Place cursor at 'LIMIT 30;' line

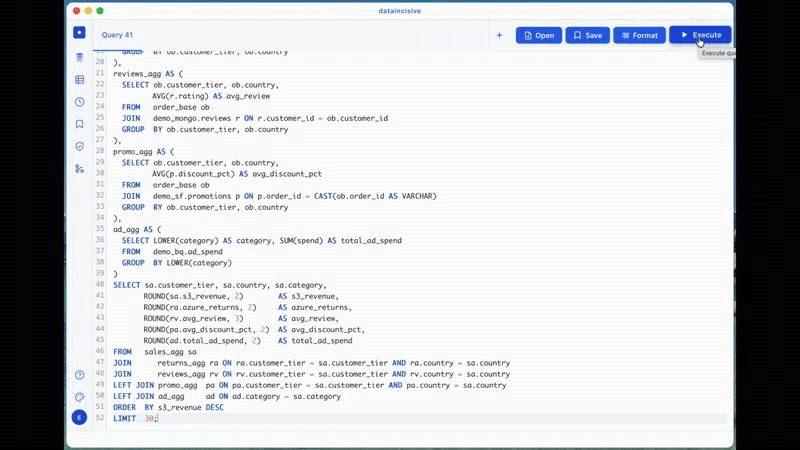[x=135, y=418]
